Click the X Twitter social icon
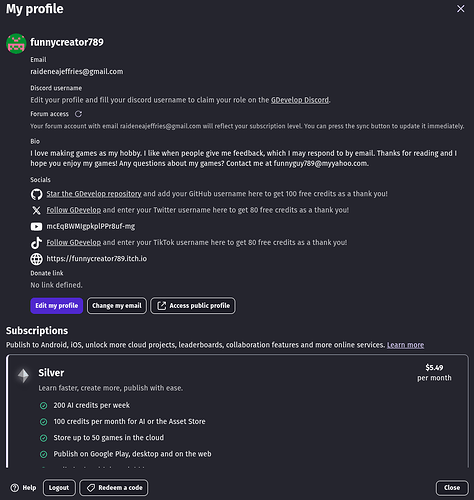The image size is (474, 500). (36, 210)
